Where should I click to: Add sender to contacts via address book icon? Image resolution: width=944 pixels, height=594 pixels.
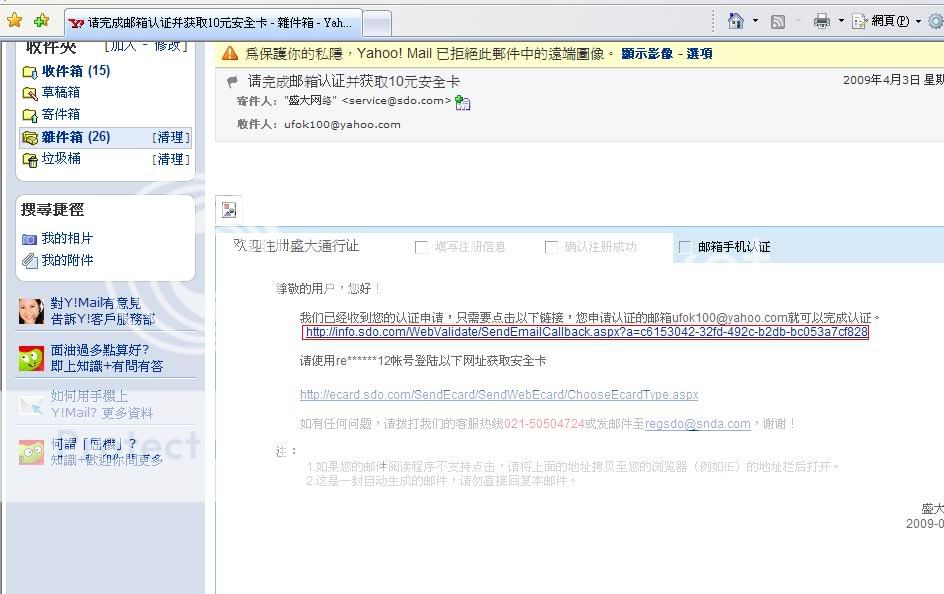(x=462, y=102)
